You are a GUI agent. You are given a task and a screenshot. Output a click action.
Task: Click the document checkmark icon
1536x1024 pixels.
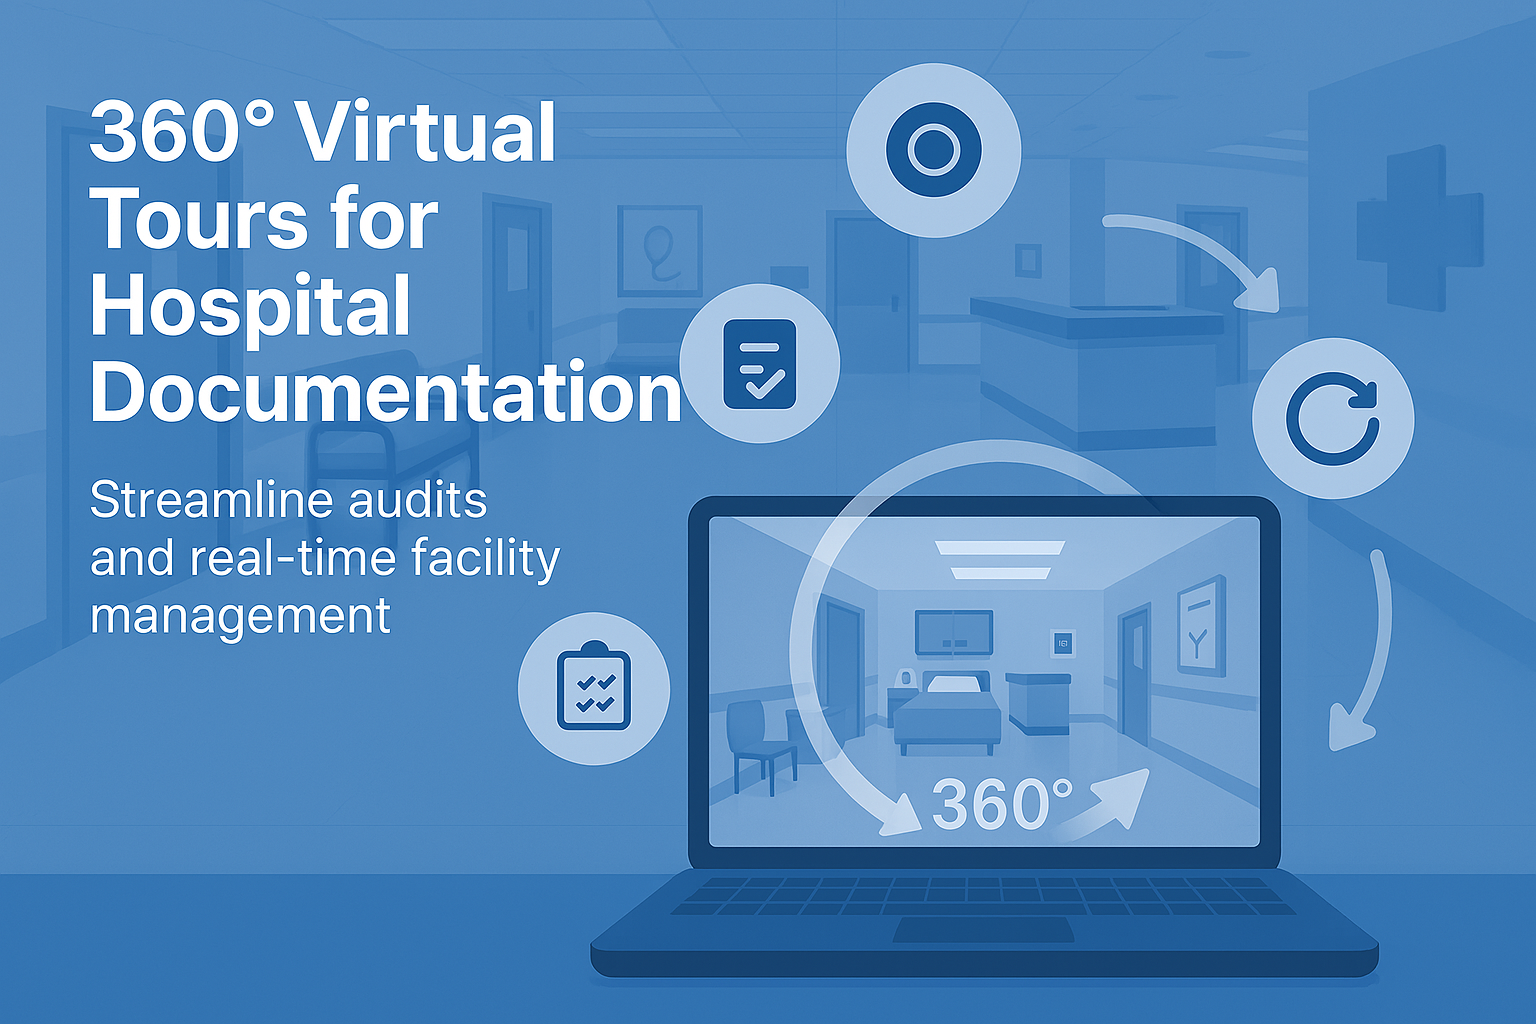coord(759,363)
